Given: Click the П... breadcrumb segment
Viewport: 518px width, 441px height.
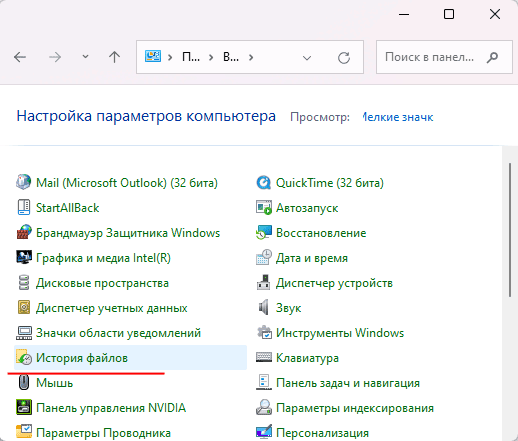Looking at the screenshot, I should click(x=191, y=57).
